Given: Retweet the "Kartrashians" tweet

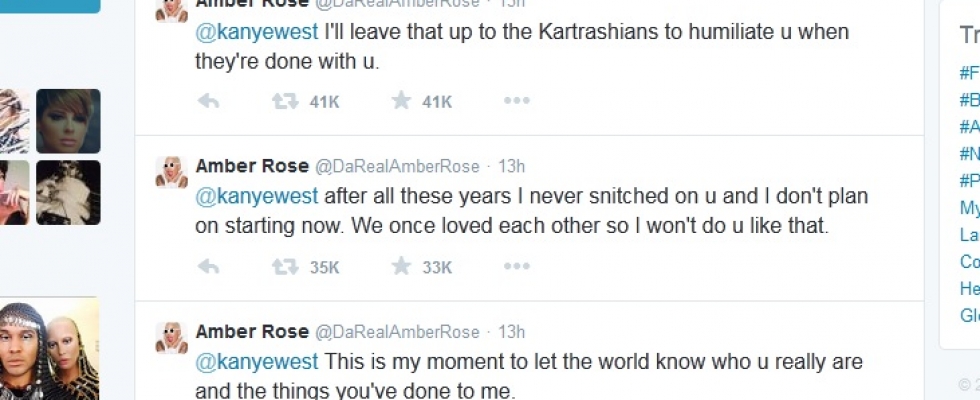Looking at the screenshot, I should tap(286, 101).
